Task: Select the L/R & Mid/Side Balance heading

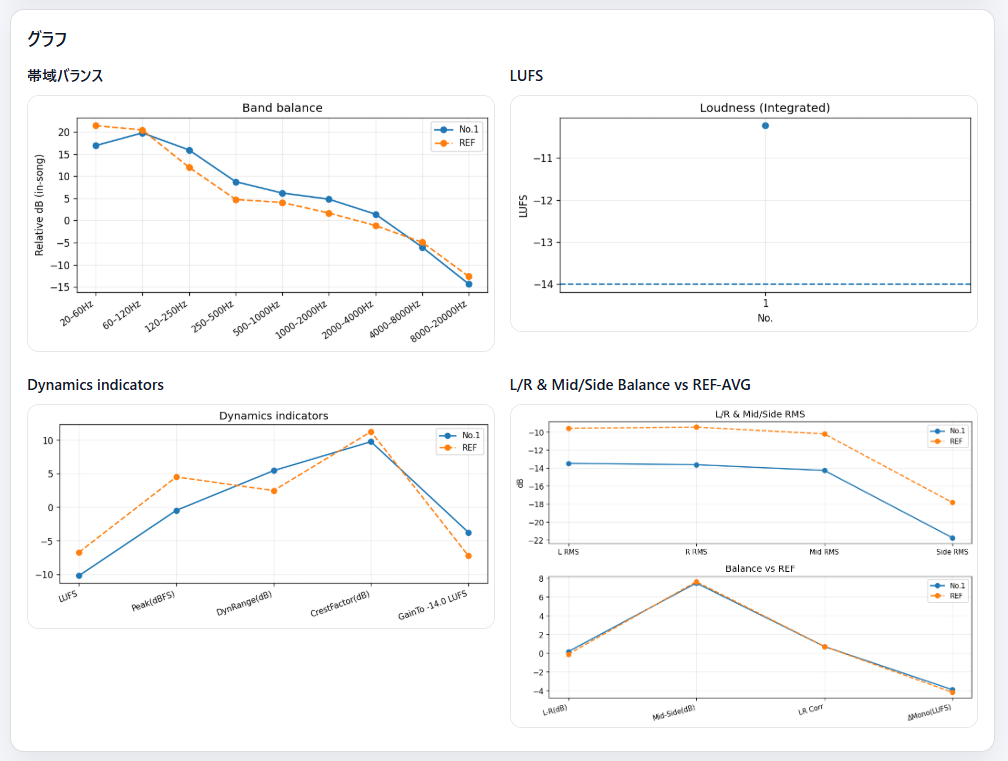Action: coord(630,385)
